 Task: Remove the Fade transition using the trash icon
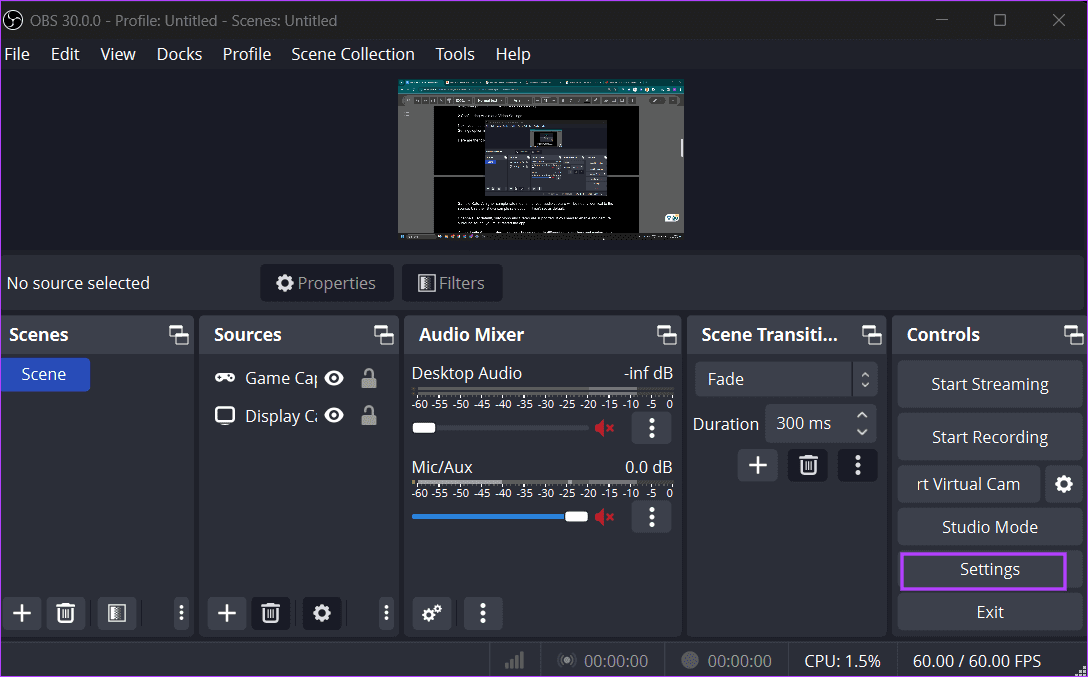pos(807,464)
